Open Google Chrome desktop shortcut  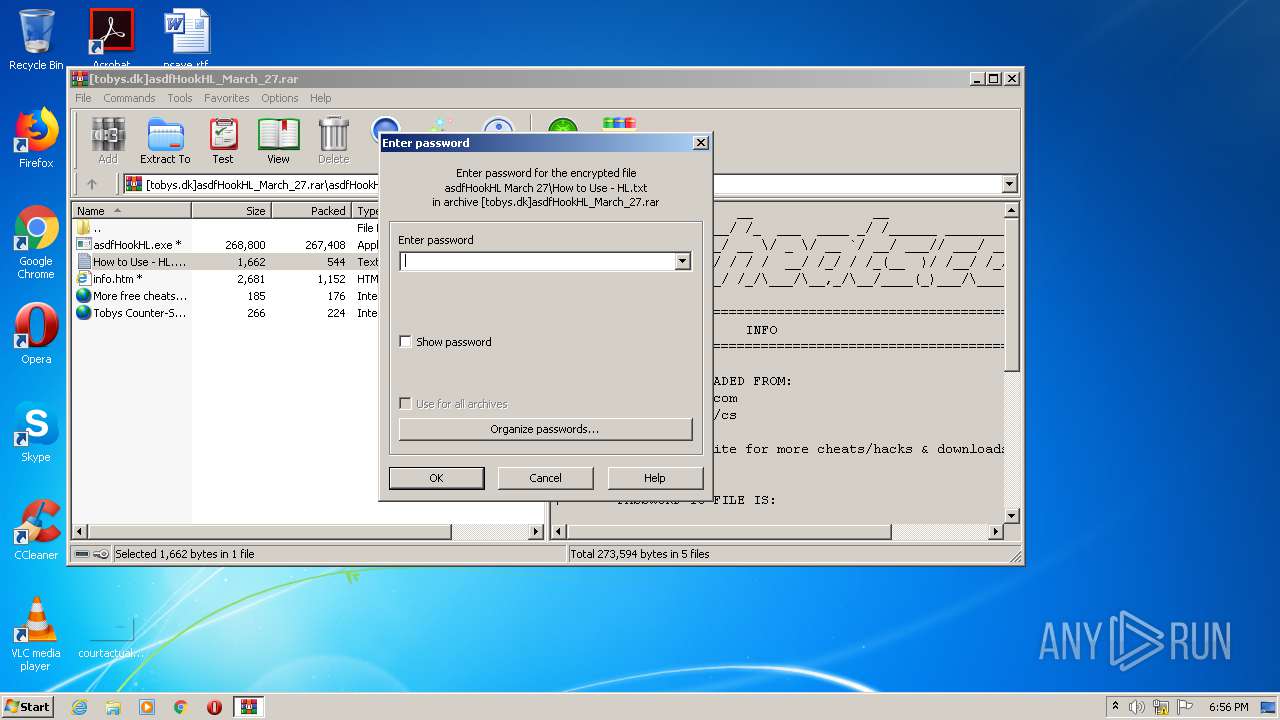click(36, 242)
